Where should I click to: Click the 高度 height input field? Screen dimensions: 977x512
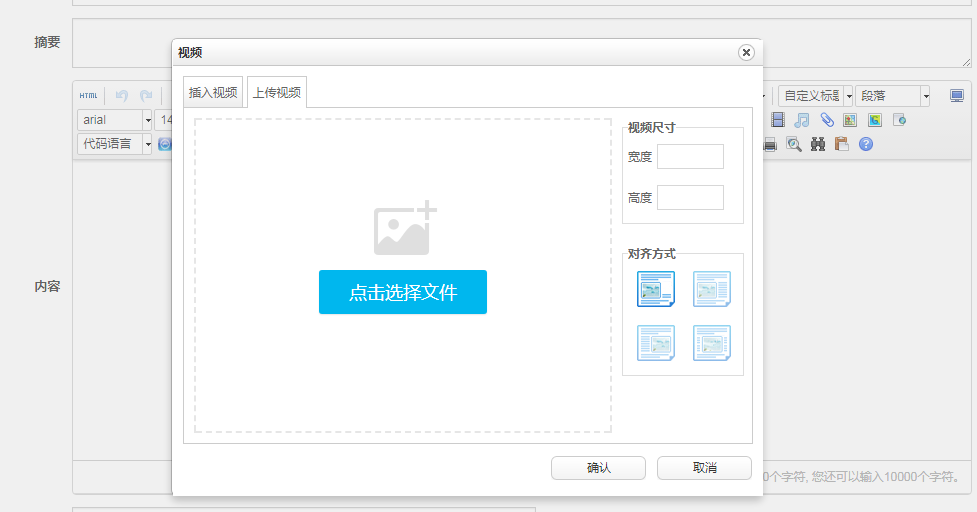[690, 197]
